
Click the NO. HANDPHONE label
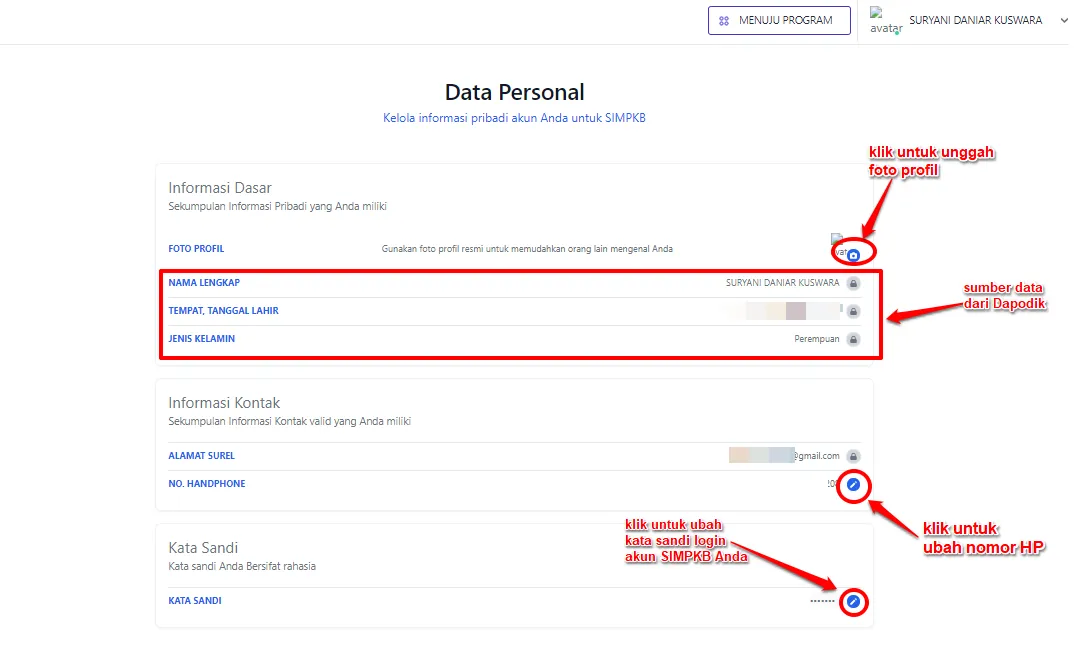pos(207,484)
